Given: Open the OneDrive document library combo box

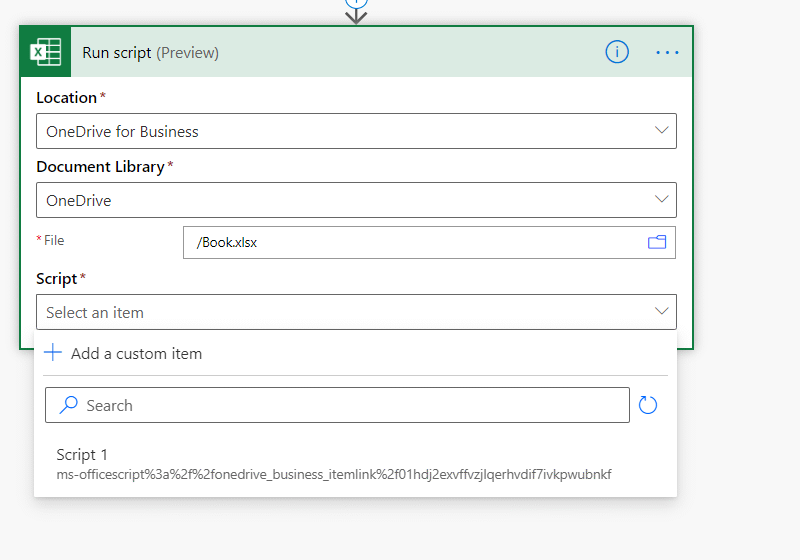Looking at the screenshot, I should point(356,200).
